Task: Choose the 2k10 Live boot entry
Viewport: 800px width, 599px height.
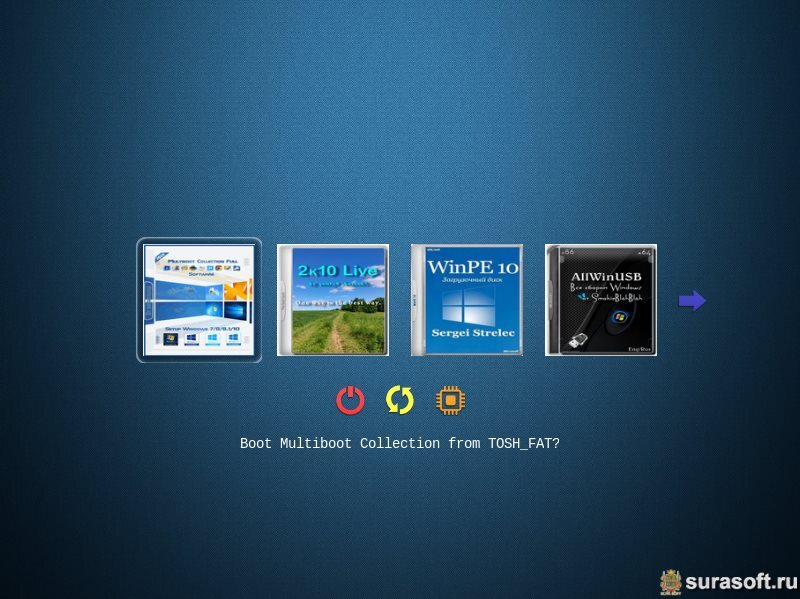Action: 333,300
